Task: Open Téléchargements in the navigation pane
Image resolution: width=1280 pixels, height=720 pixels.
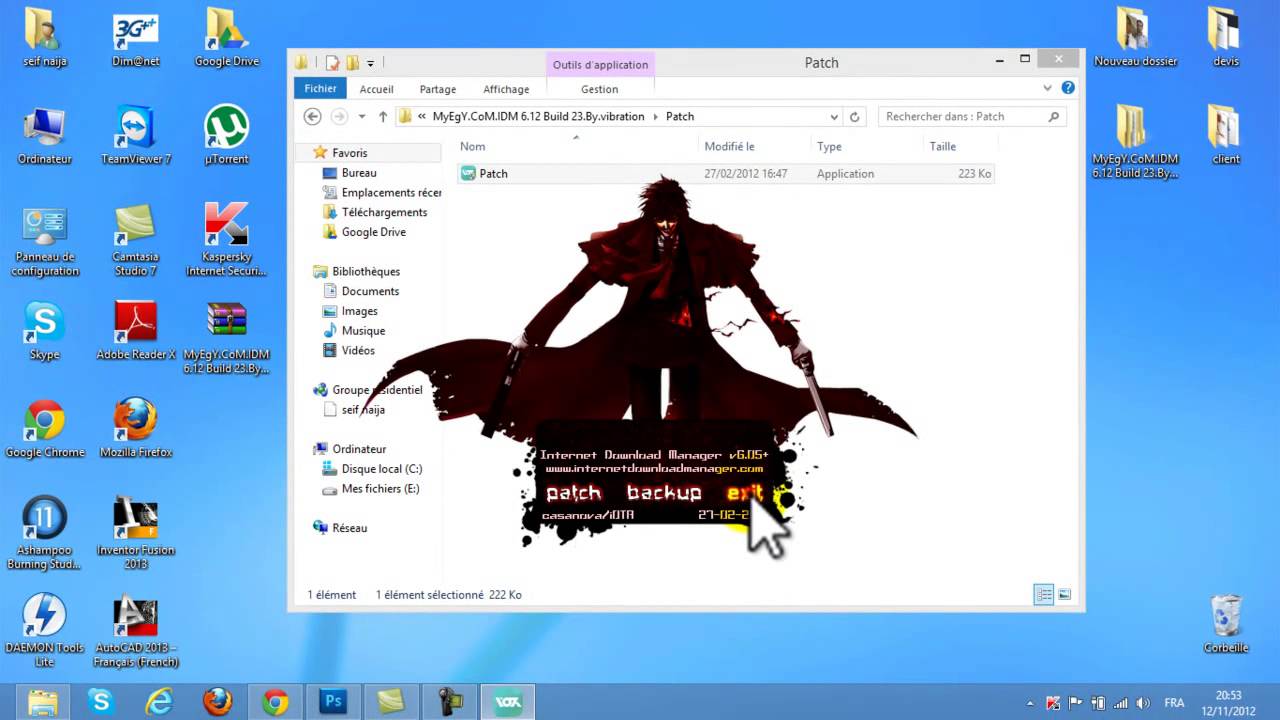Action: [x=384, y=212]
